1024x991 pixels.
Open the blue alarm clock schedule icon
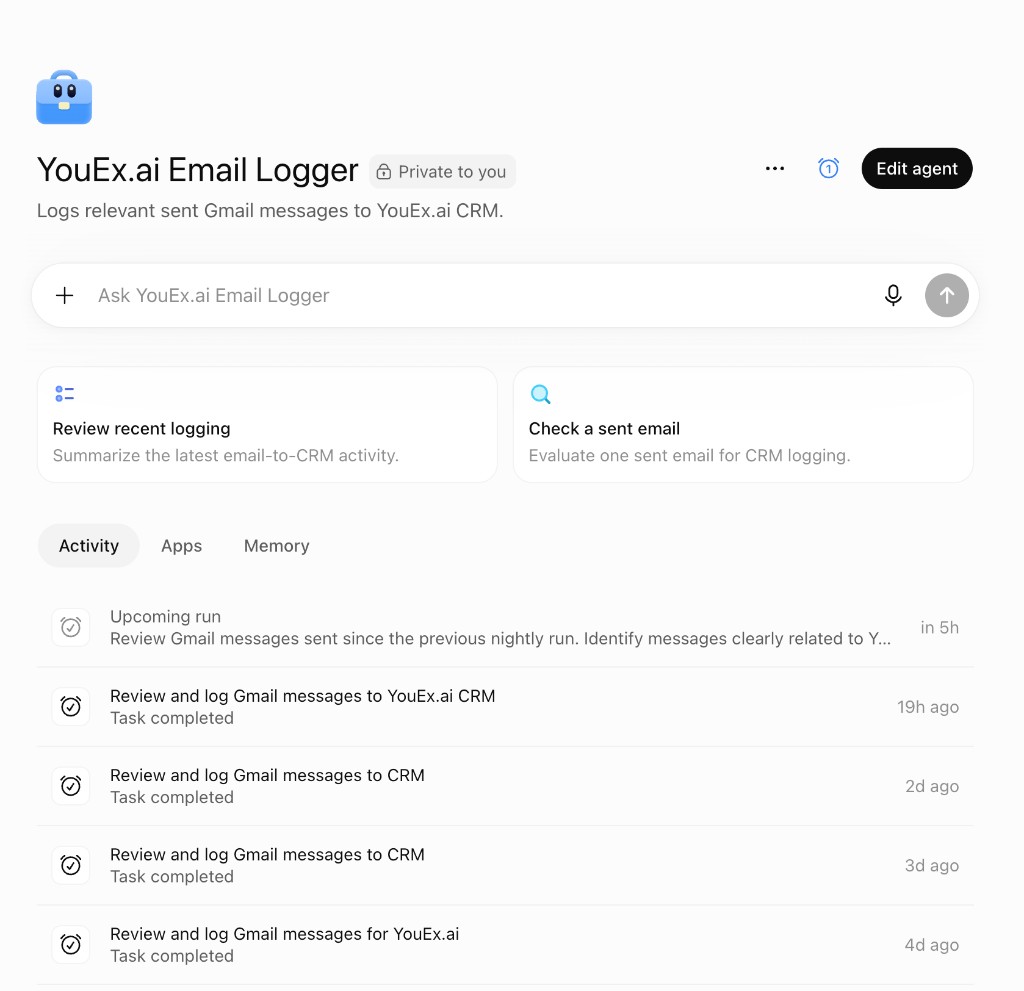(x=828, y=169)
